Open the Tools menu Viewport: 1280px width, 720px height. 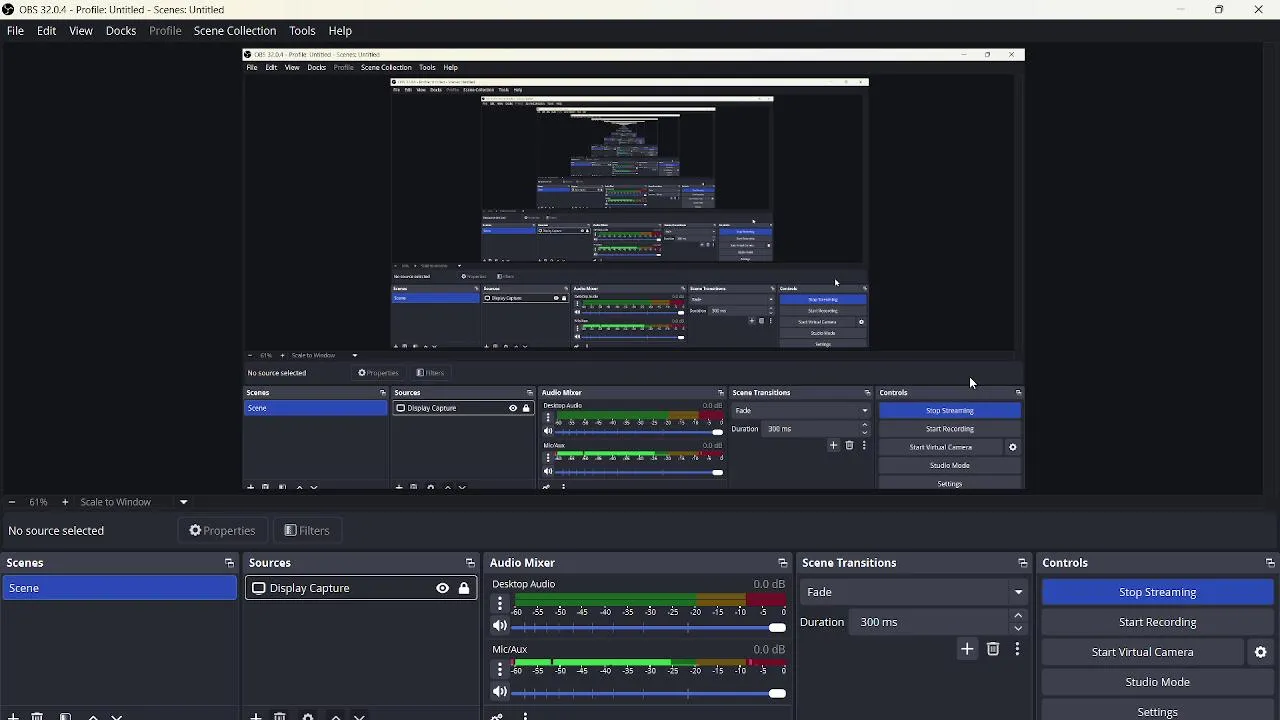(x=302, y=31)
